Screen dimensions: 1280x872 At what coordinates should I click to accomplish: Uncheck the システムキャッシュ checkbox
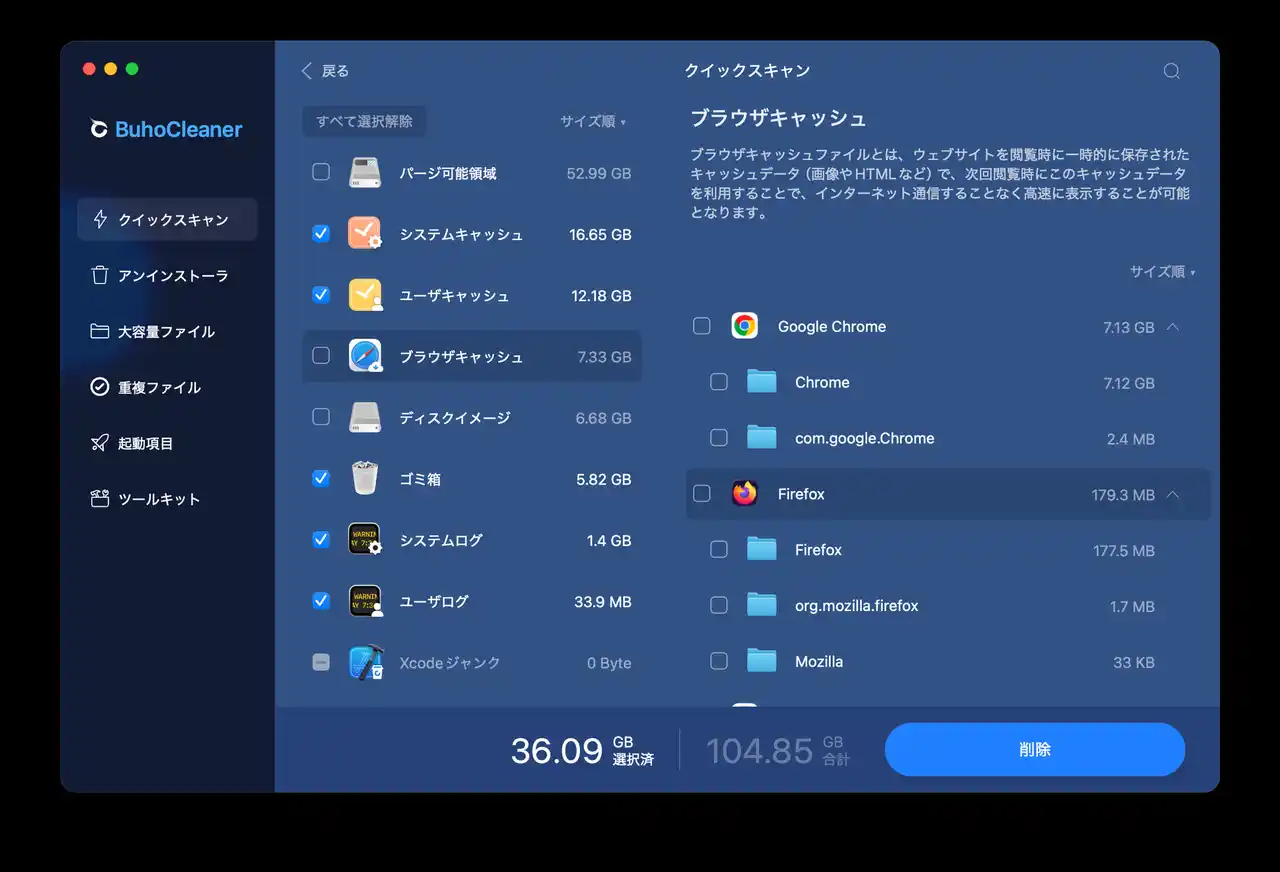coord(321,234)
